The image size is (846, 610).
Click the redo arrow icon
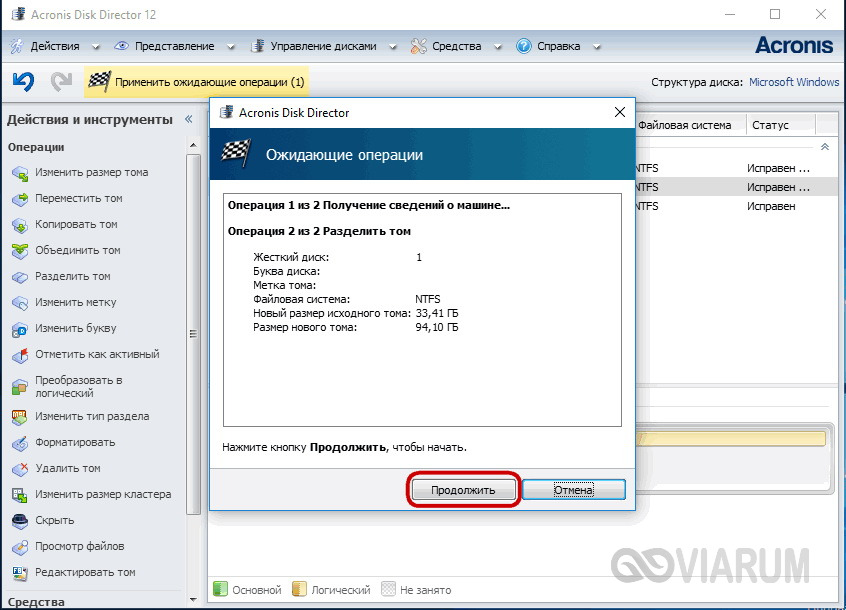pyautogui.click(x=61, y=82)
